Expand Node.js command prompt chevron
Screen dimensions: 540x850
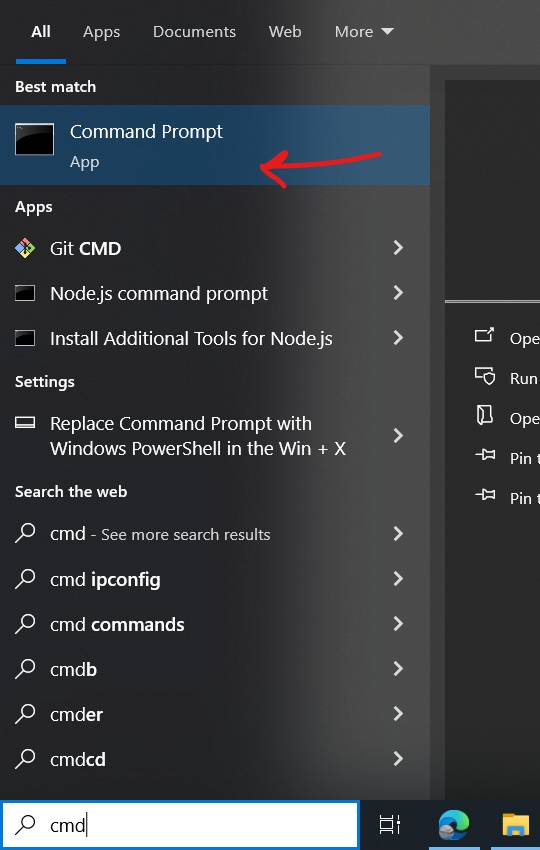click(x=398, y=293)
